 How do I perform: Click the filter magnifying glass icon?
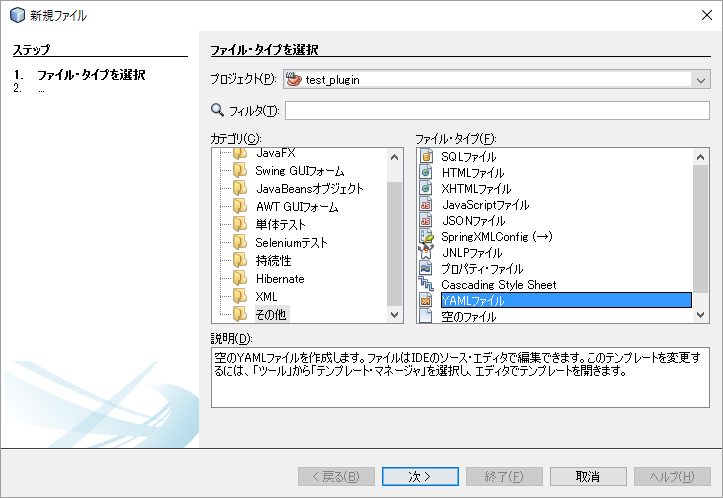click(217, 110)
